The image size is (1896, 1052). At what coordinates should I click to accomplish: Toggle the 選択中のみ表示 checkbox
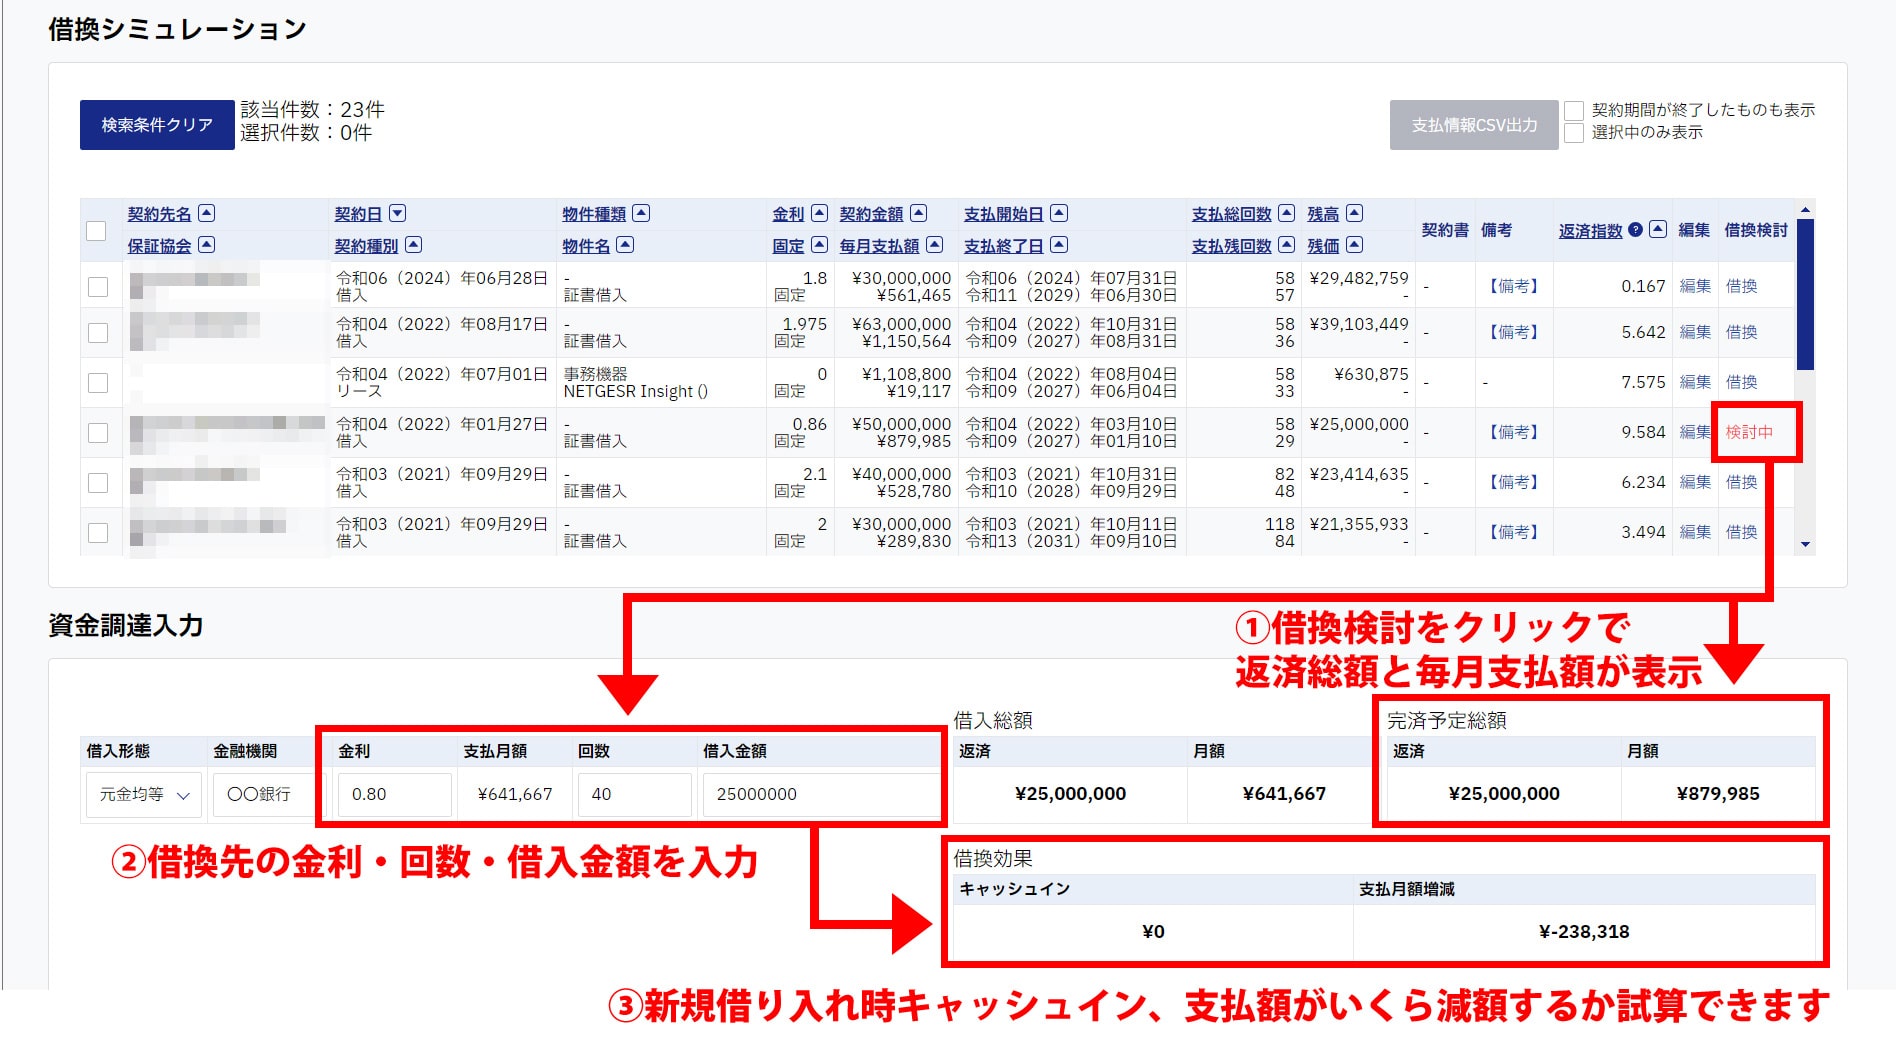[1574, 133]
